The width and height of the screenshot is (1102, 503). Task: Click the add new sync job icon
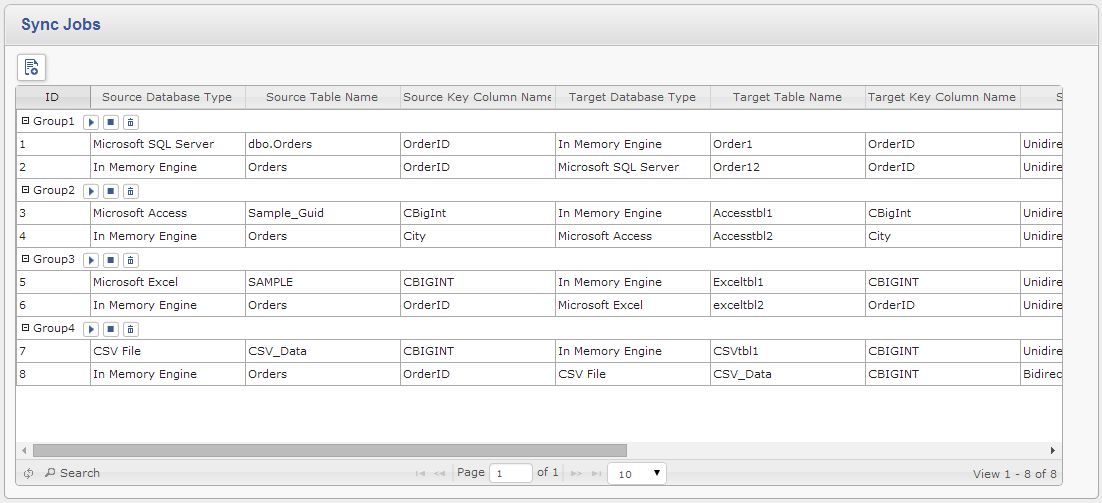tap(31, 67)
